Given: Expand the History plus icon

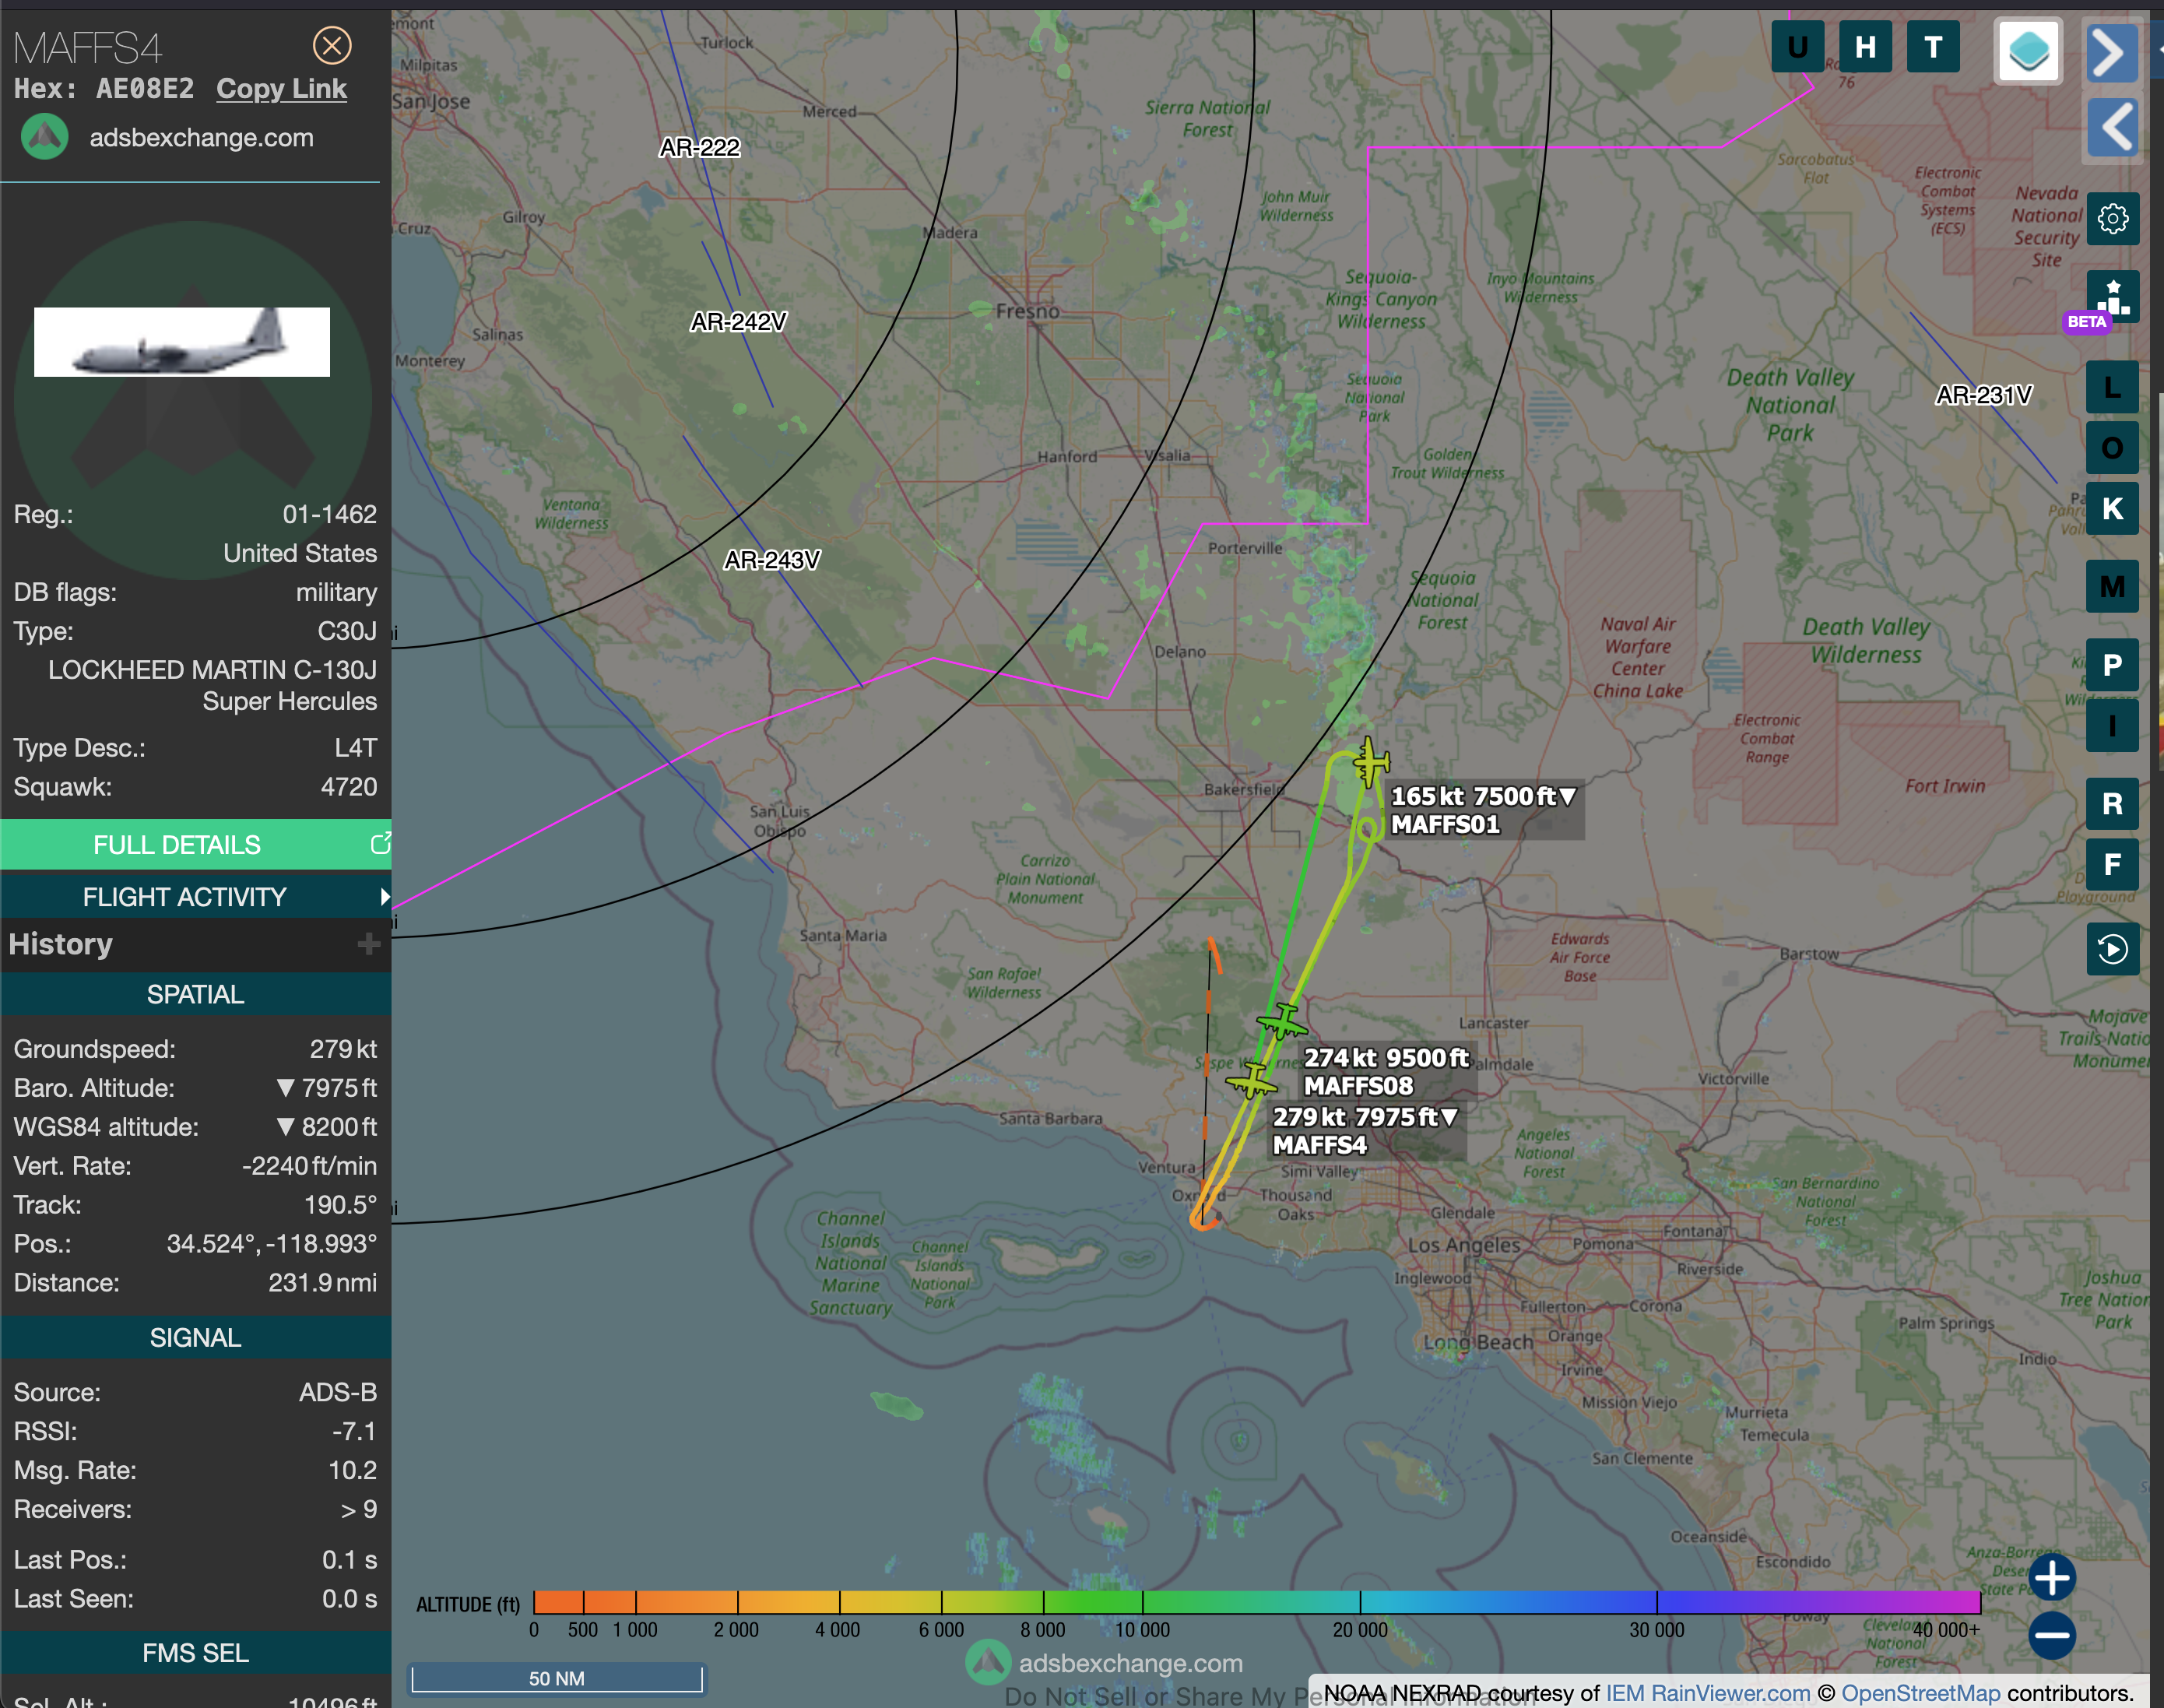Looking at the screenshot, I should tap(369, 944).
